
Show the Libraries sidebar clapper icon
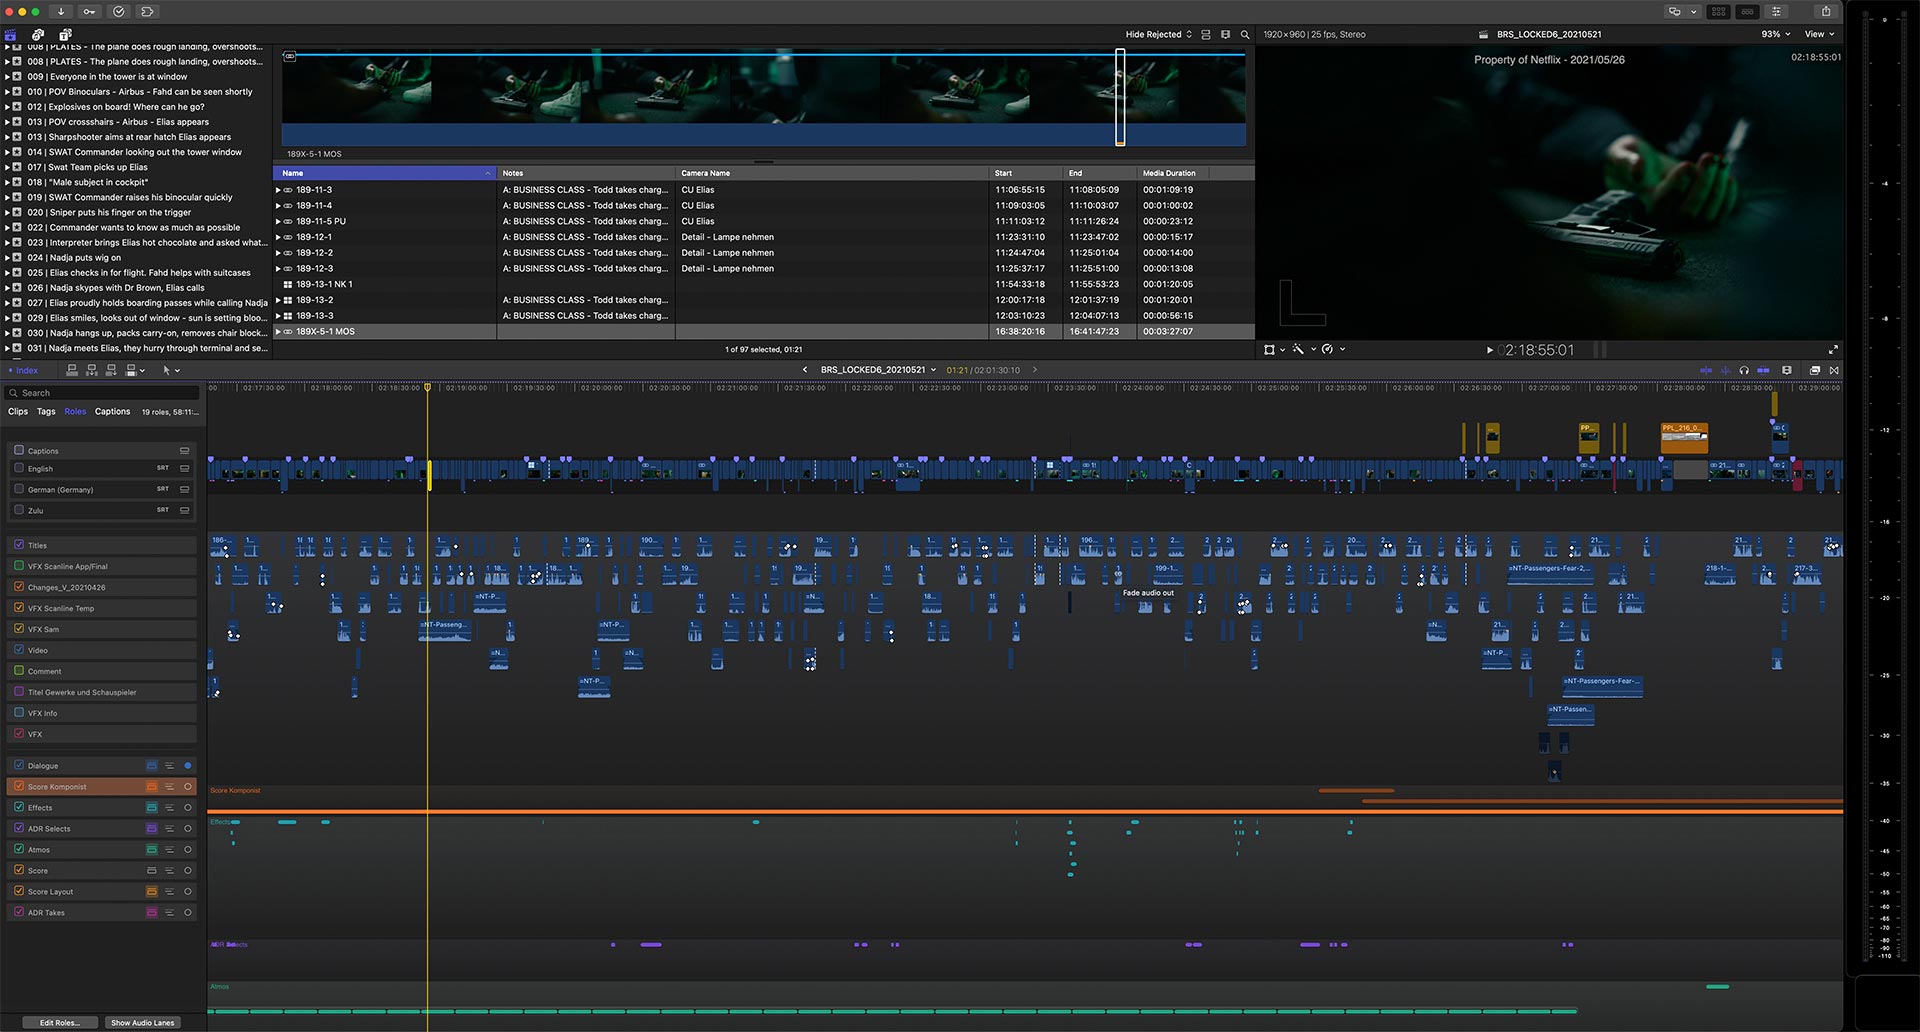click(11, 34)
